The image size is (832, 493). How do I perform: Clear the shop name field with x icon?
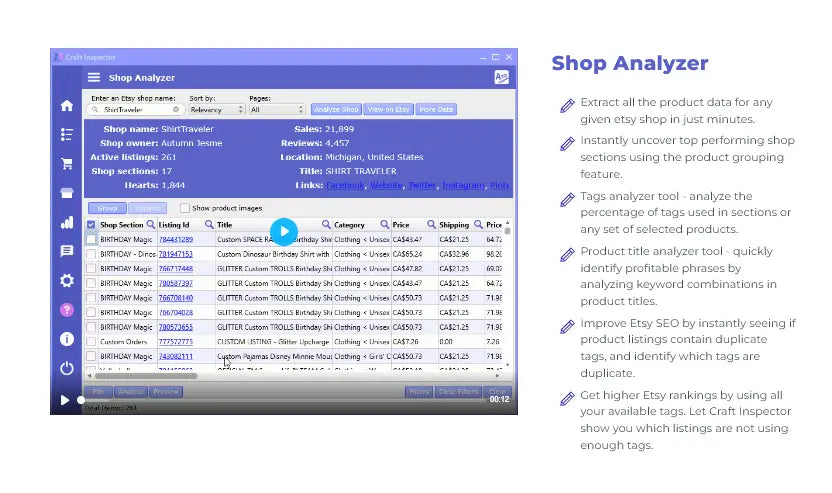pyautogui.click(x=176, y=109)
